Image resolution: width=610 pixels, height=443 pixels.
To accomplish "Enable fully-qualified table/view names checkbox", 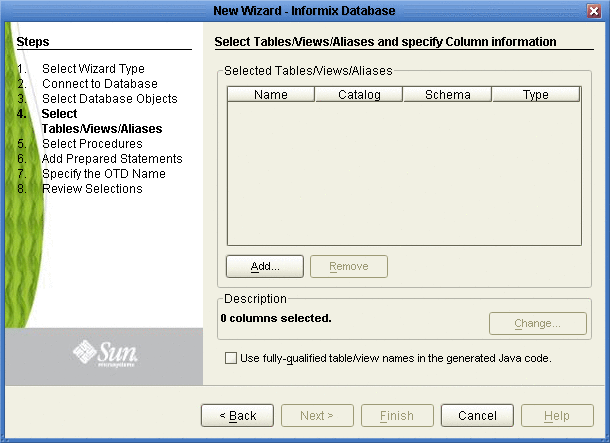I will click(x=231, y=358).
